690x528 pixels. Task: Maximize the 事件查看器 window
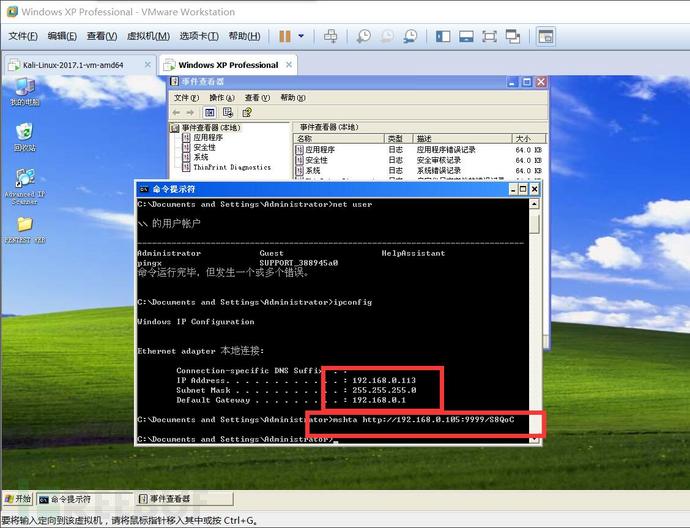(x=527, y=82)
